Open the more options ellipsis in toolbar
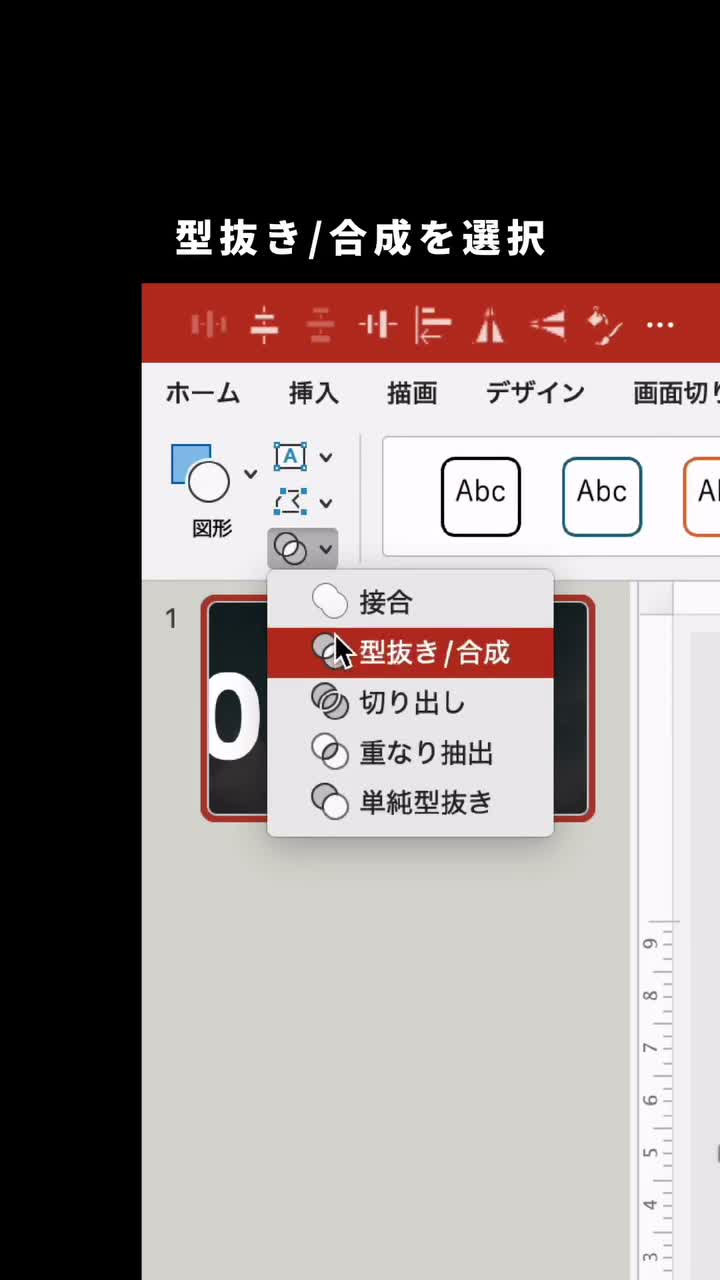 (x=660, y=326)
